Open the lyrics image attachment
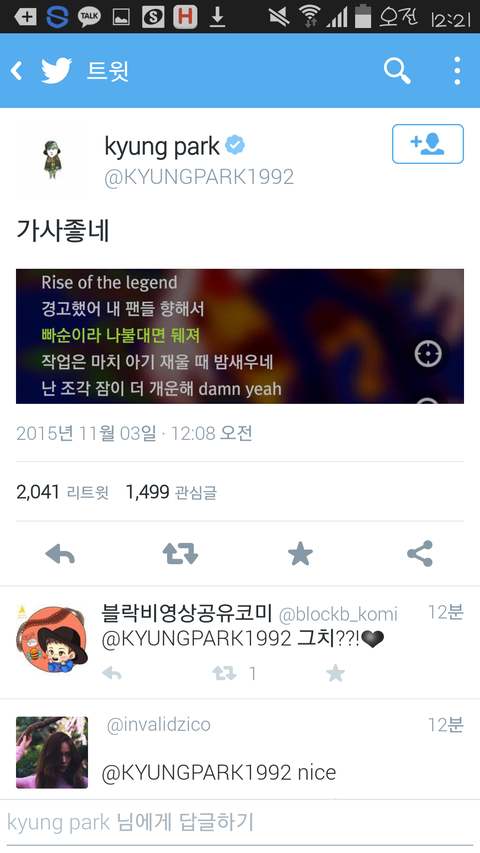Screen dimensions: 480x853 point(239,336)
